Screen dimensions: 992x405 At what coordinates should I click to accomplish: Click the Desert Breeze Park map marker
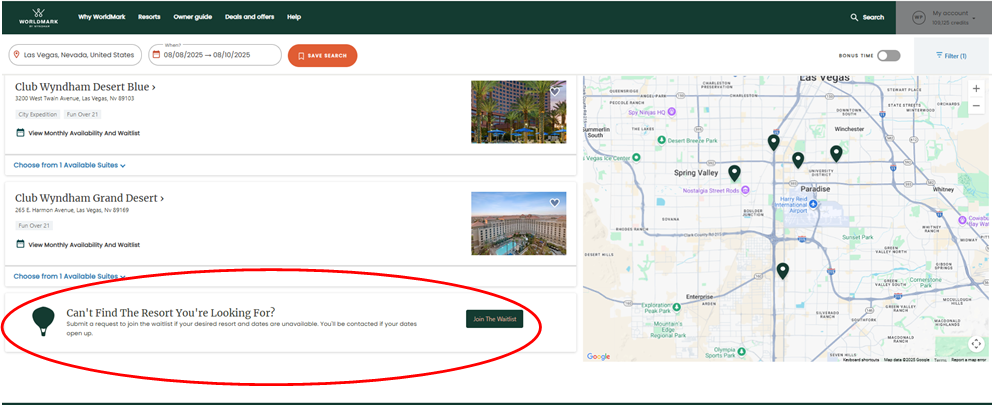click(661, 139)
